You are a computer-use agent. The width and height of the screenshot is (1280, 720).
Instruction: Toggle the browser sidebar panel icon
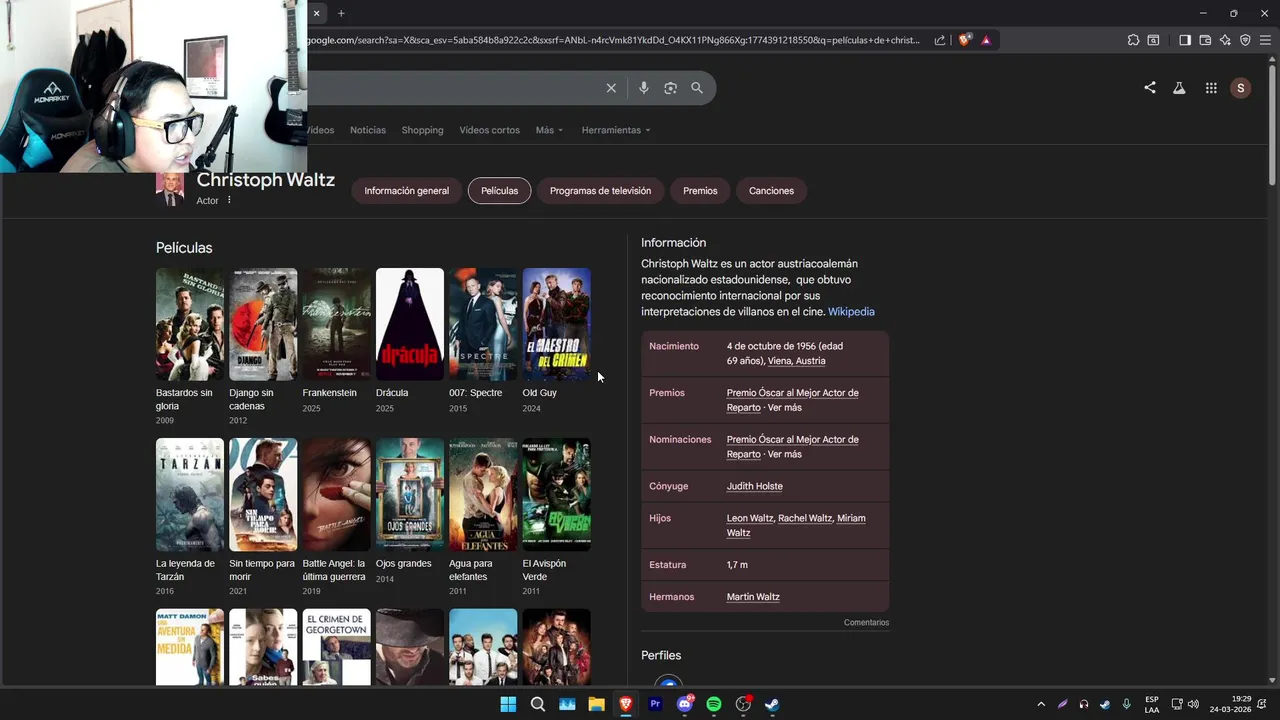[1185, 40]
